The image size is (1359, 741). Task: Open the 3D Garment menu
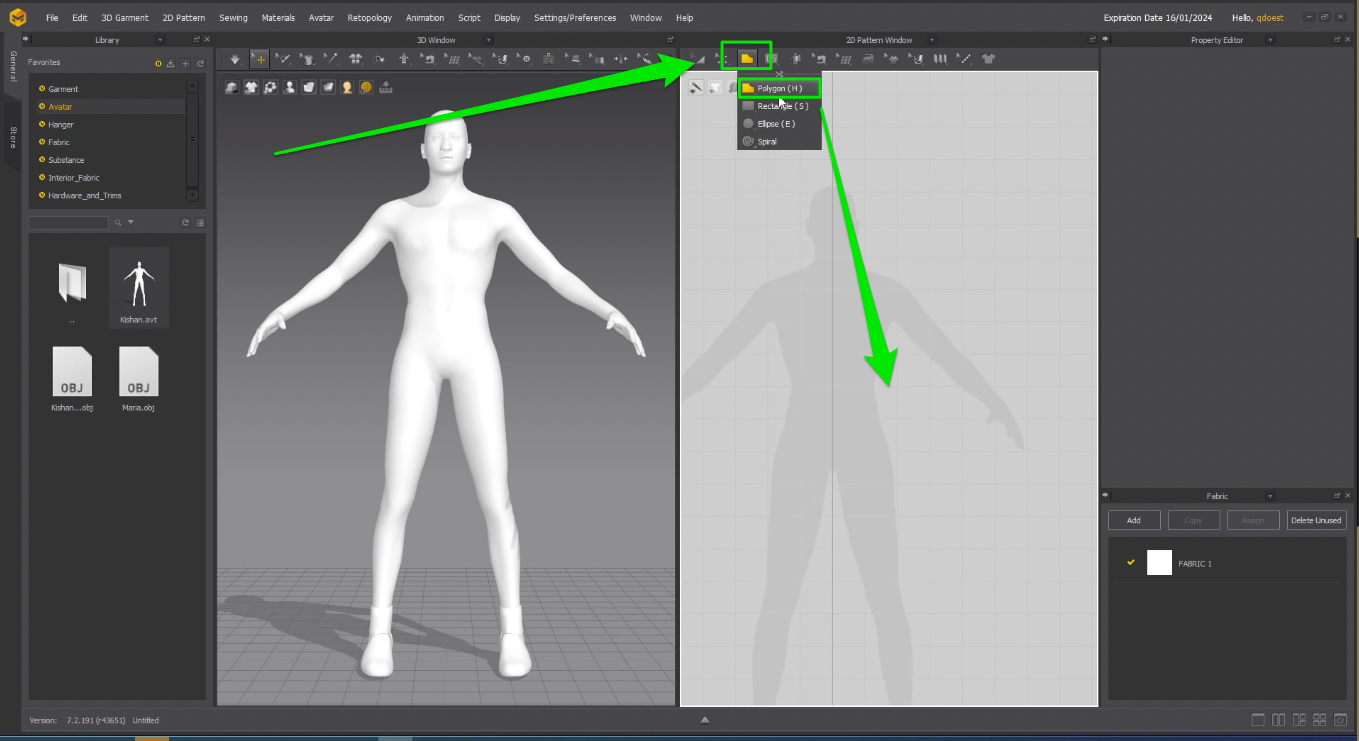[x=125, y=18]
